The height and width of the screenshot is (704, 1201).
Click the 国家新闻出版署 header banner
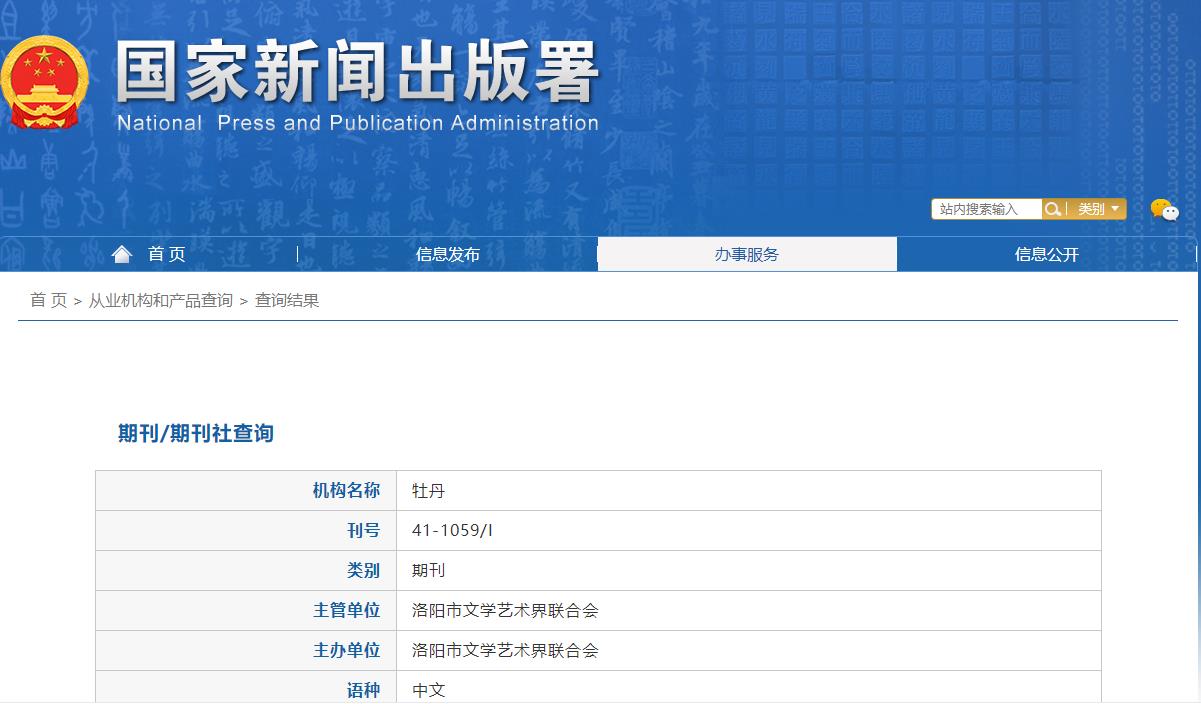tap(355, 75)
